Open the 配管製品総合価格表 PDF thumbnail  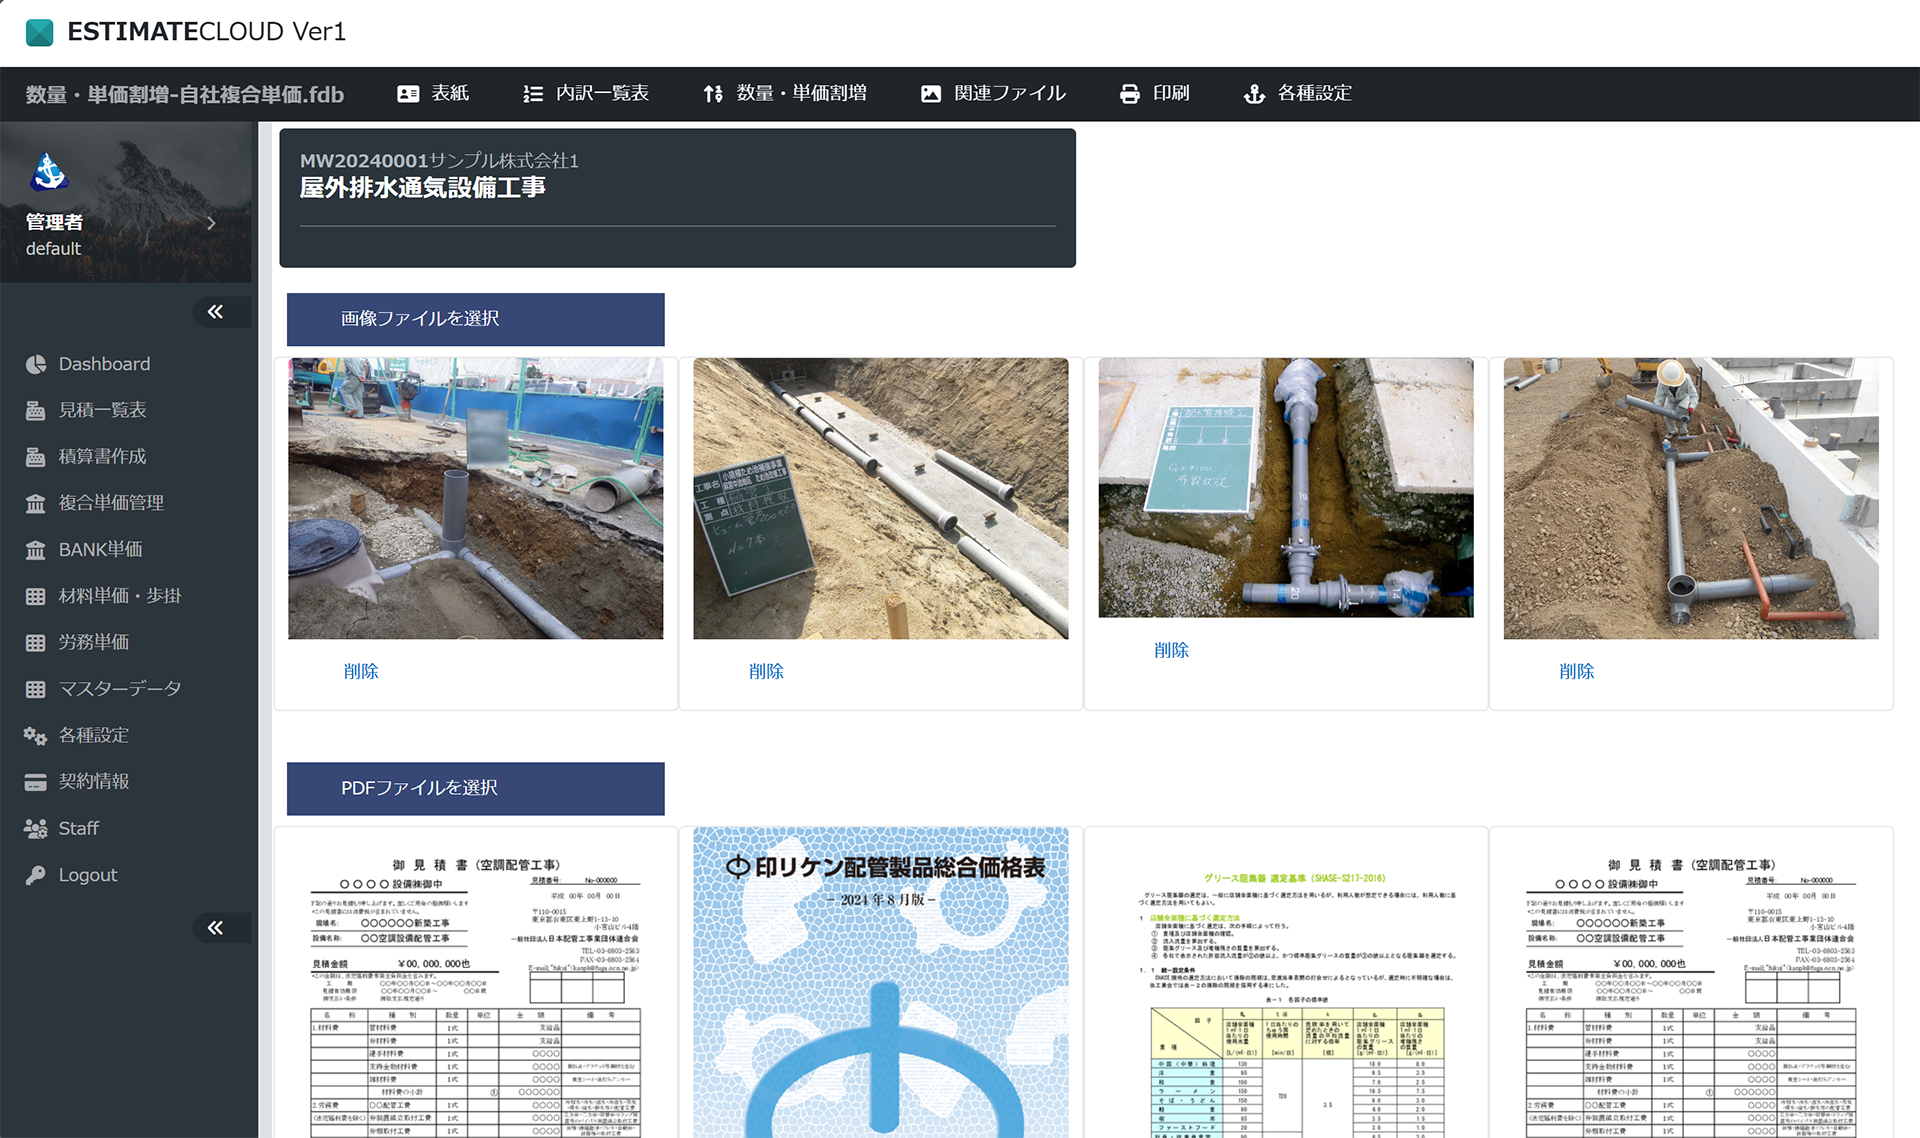[x=881, y=983]
